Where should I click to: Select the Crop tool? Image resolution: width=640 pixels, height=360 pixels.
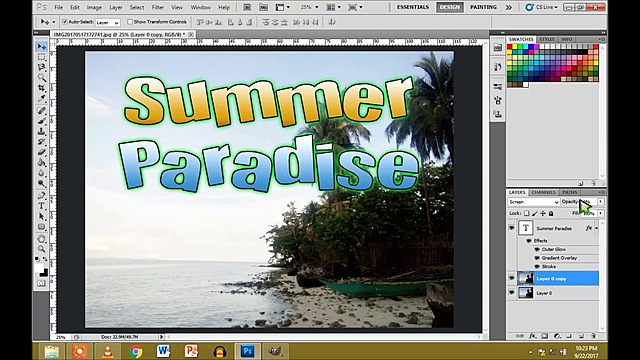click(41, 88)
